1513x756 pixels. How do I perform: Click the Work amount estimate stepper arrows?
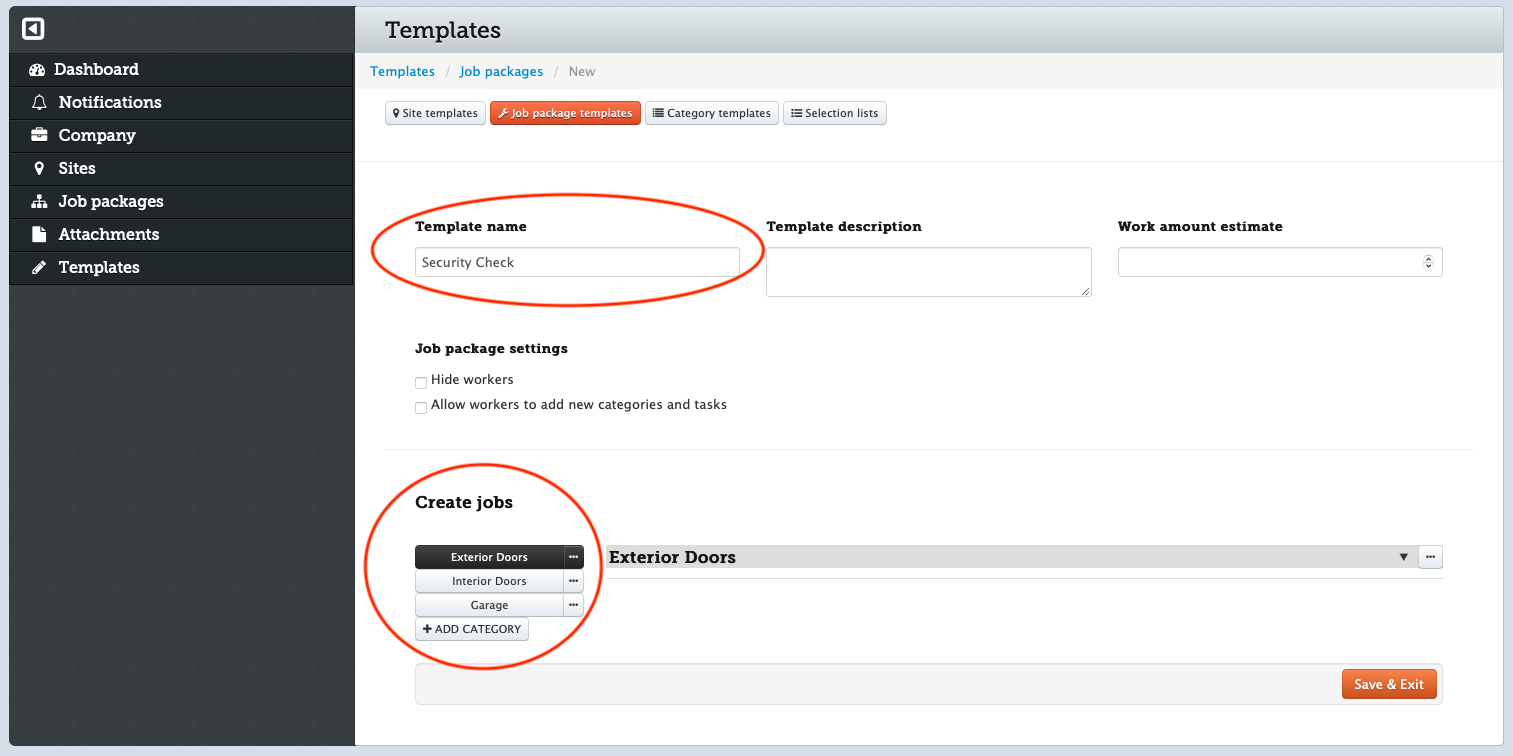point(1428,262)
